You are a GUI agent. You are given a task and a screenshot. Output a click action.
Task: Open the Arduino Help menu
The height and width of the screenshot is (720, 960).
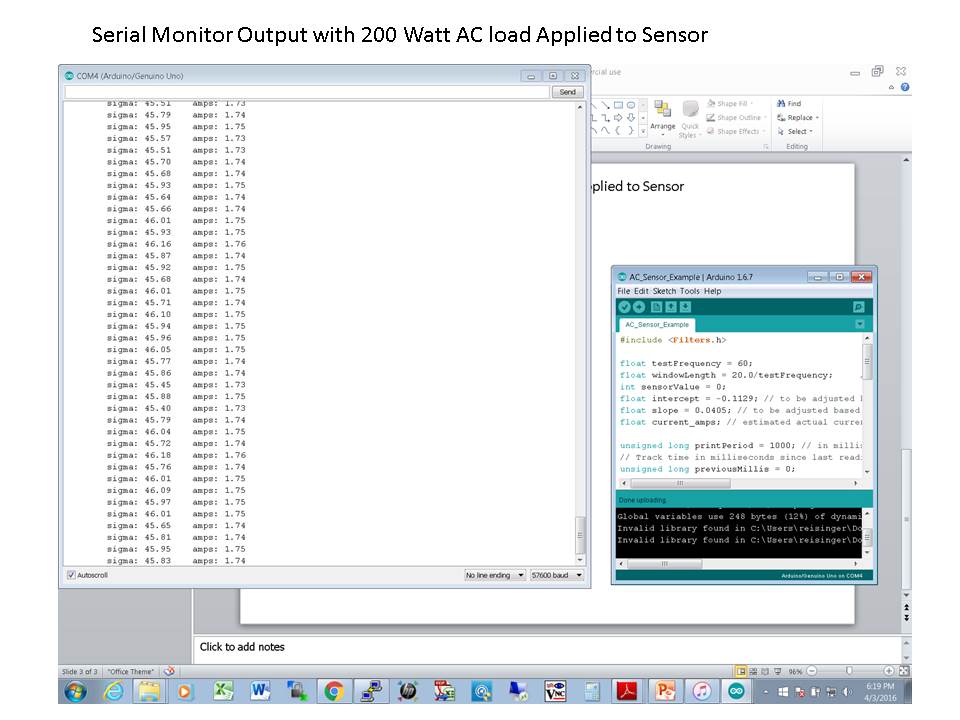(712, 291)
